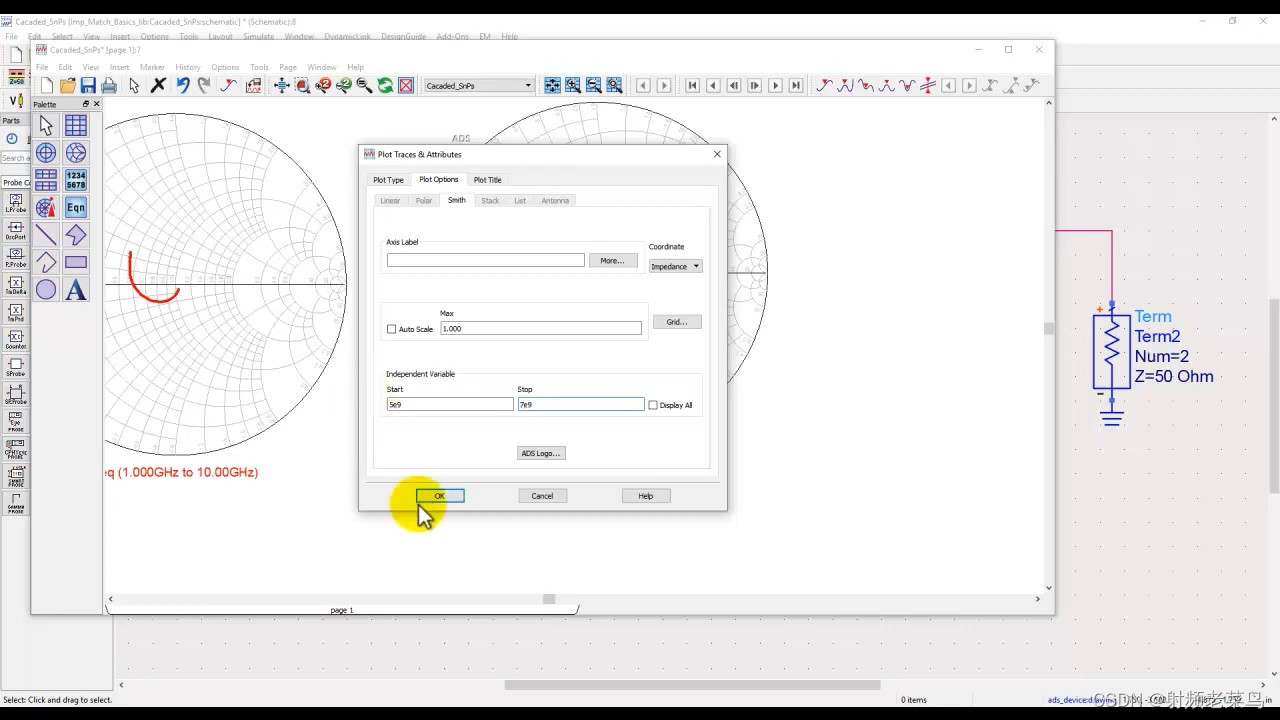The height and width of the screenshot is (720, 1280).
Task: Undock the Palette panel
Action: point(85,104)
